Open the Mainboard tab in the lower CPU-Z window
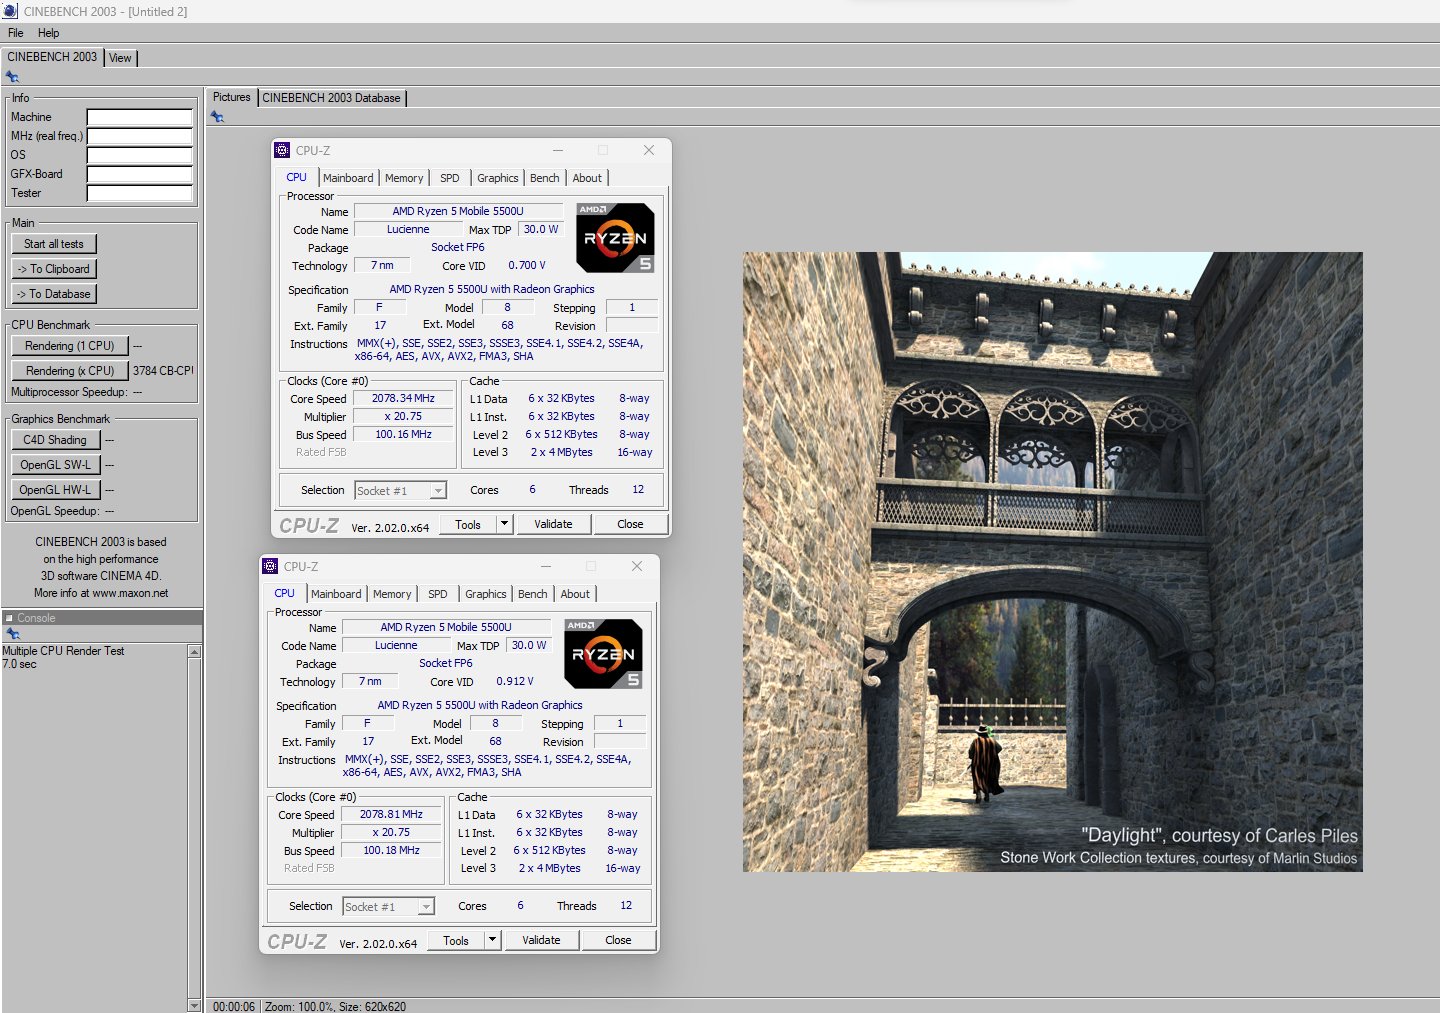Image resolution: width=1440 pixels, height=1013 pixels. [336, 594]
